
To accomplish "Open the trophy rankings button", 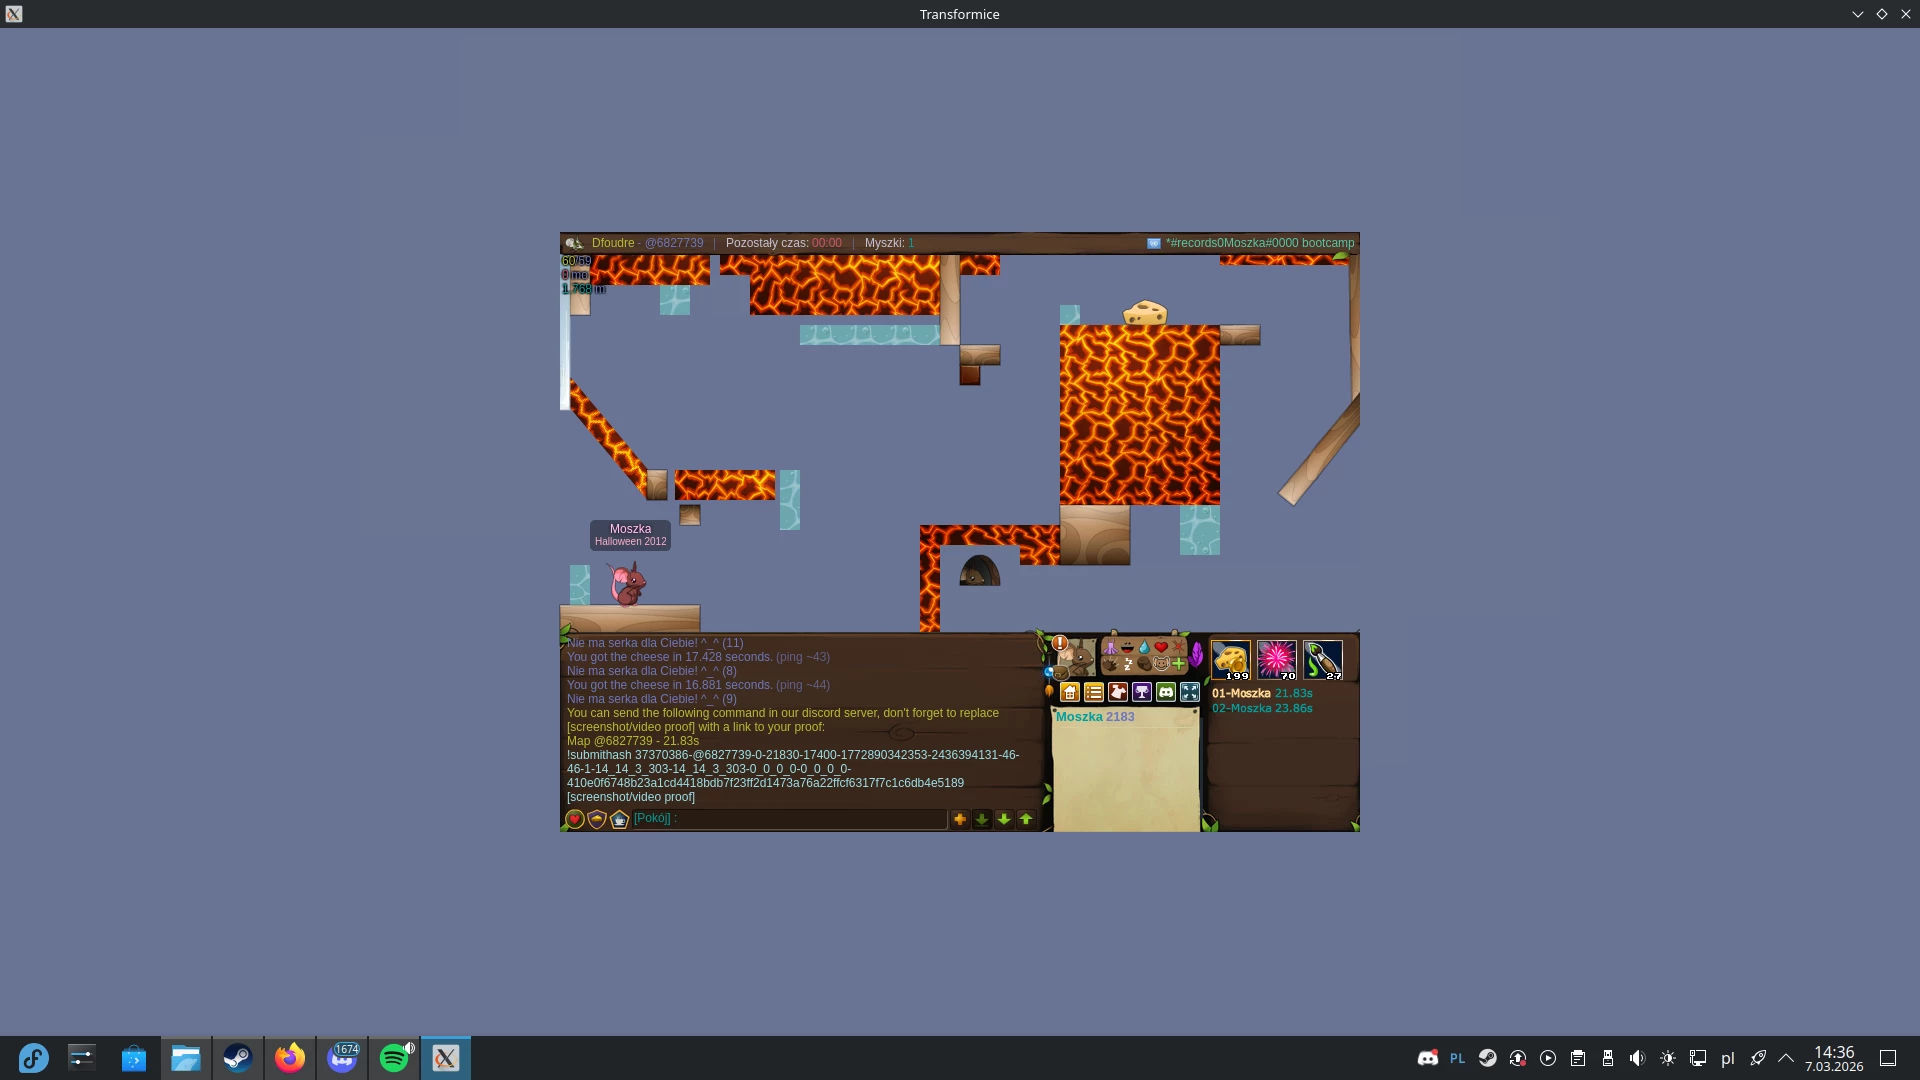I will pos(1142,692).
